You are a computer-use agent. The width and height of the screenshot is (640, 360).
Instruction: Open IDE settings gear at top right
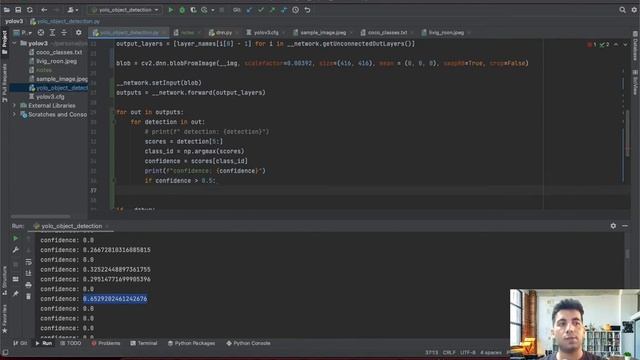coord(634,10)
